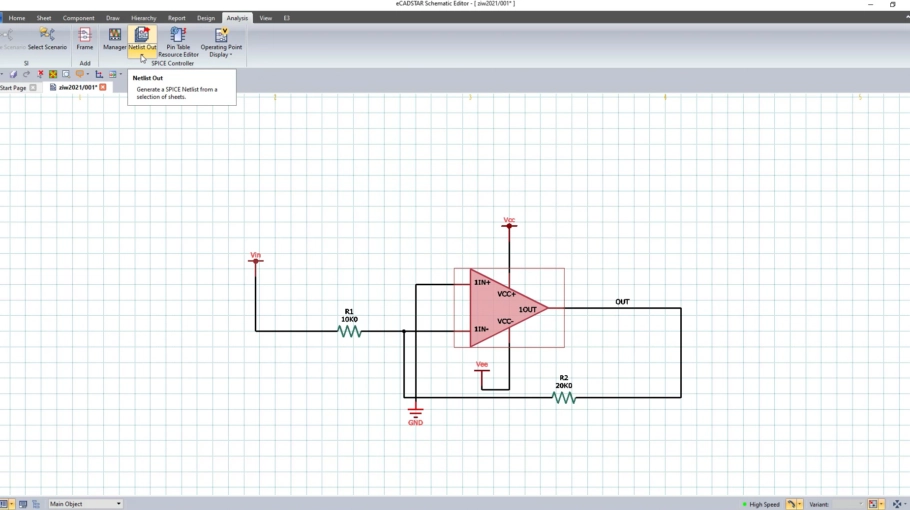Screen dimensions: 910x510
Task: Click the layout display icon in toolbar
Action: click(113, 74)
